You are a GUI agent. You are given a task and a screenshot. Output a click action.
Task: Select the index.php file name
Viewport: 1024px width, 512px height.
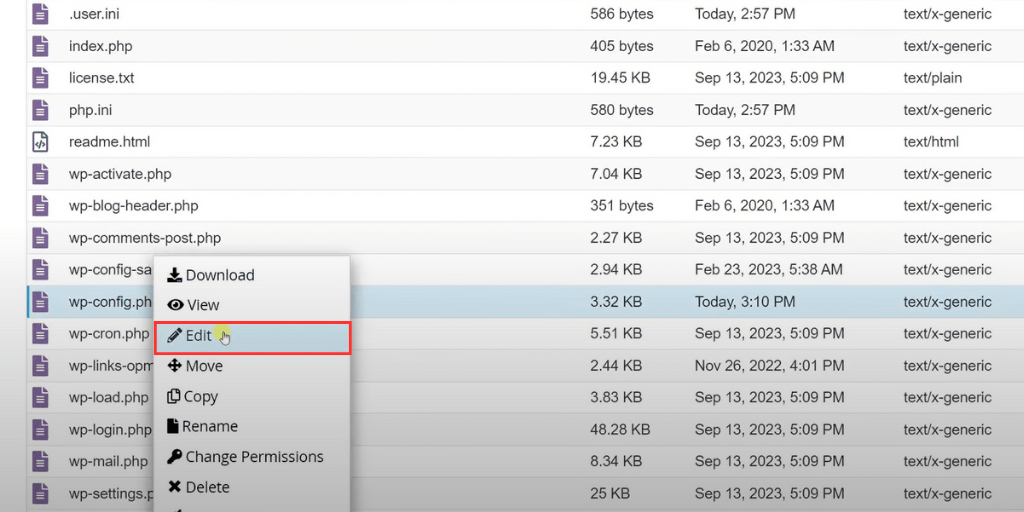coord(101,46)
